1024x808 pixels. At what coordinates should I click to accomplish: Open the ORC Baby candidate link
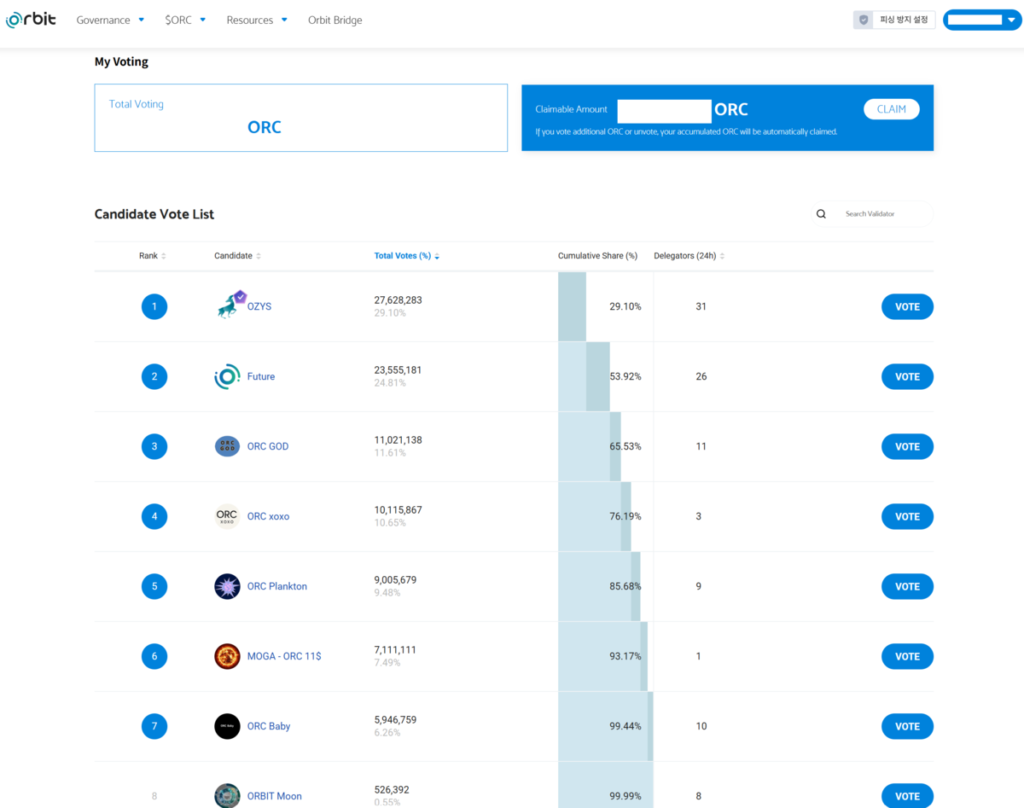[268, 726]
